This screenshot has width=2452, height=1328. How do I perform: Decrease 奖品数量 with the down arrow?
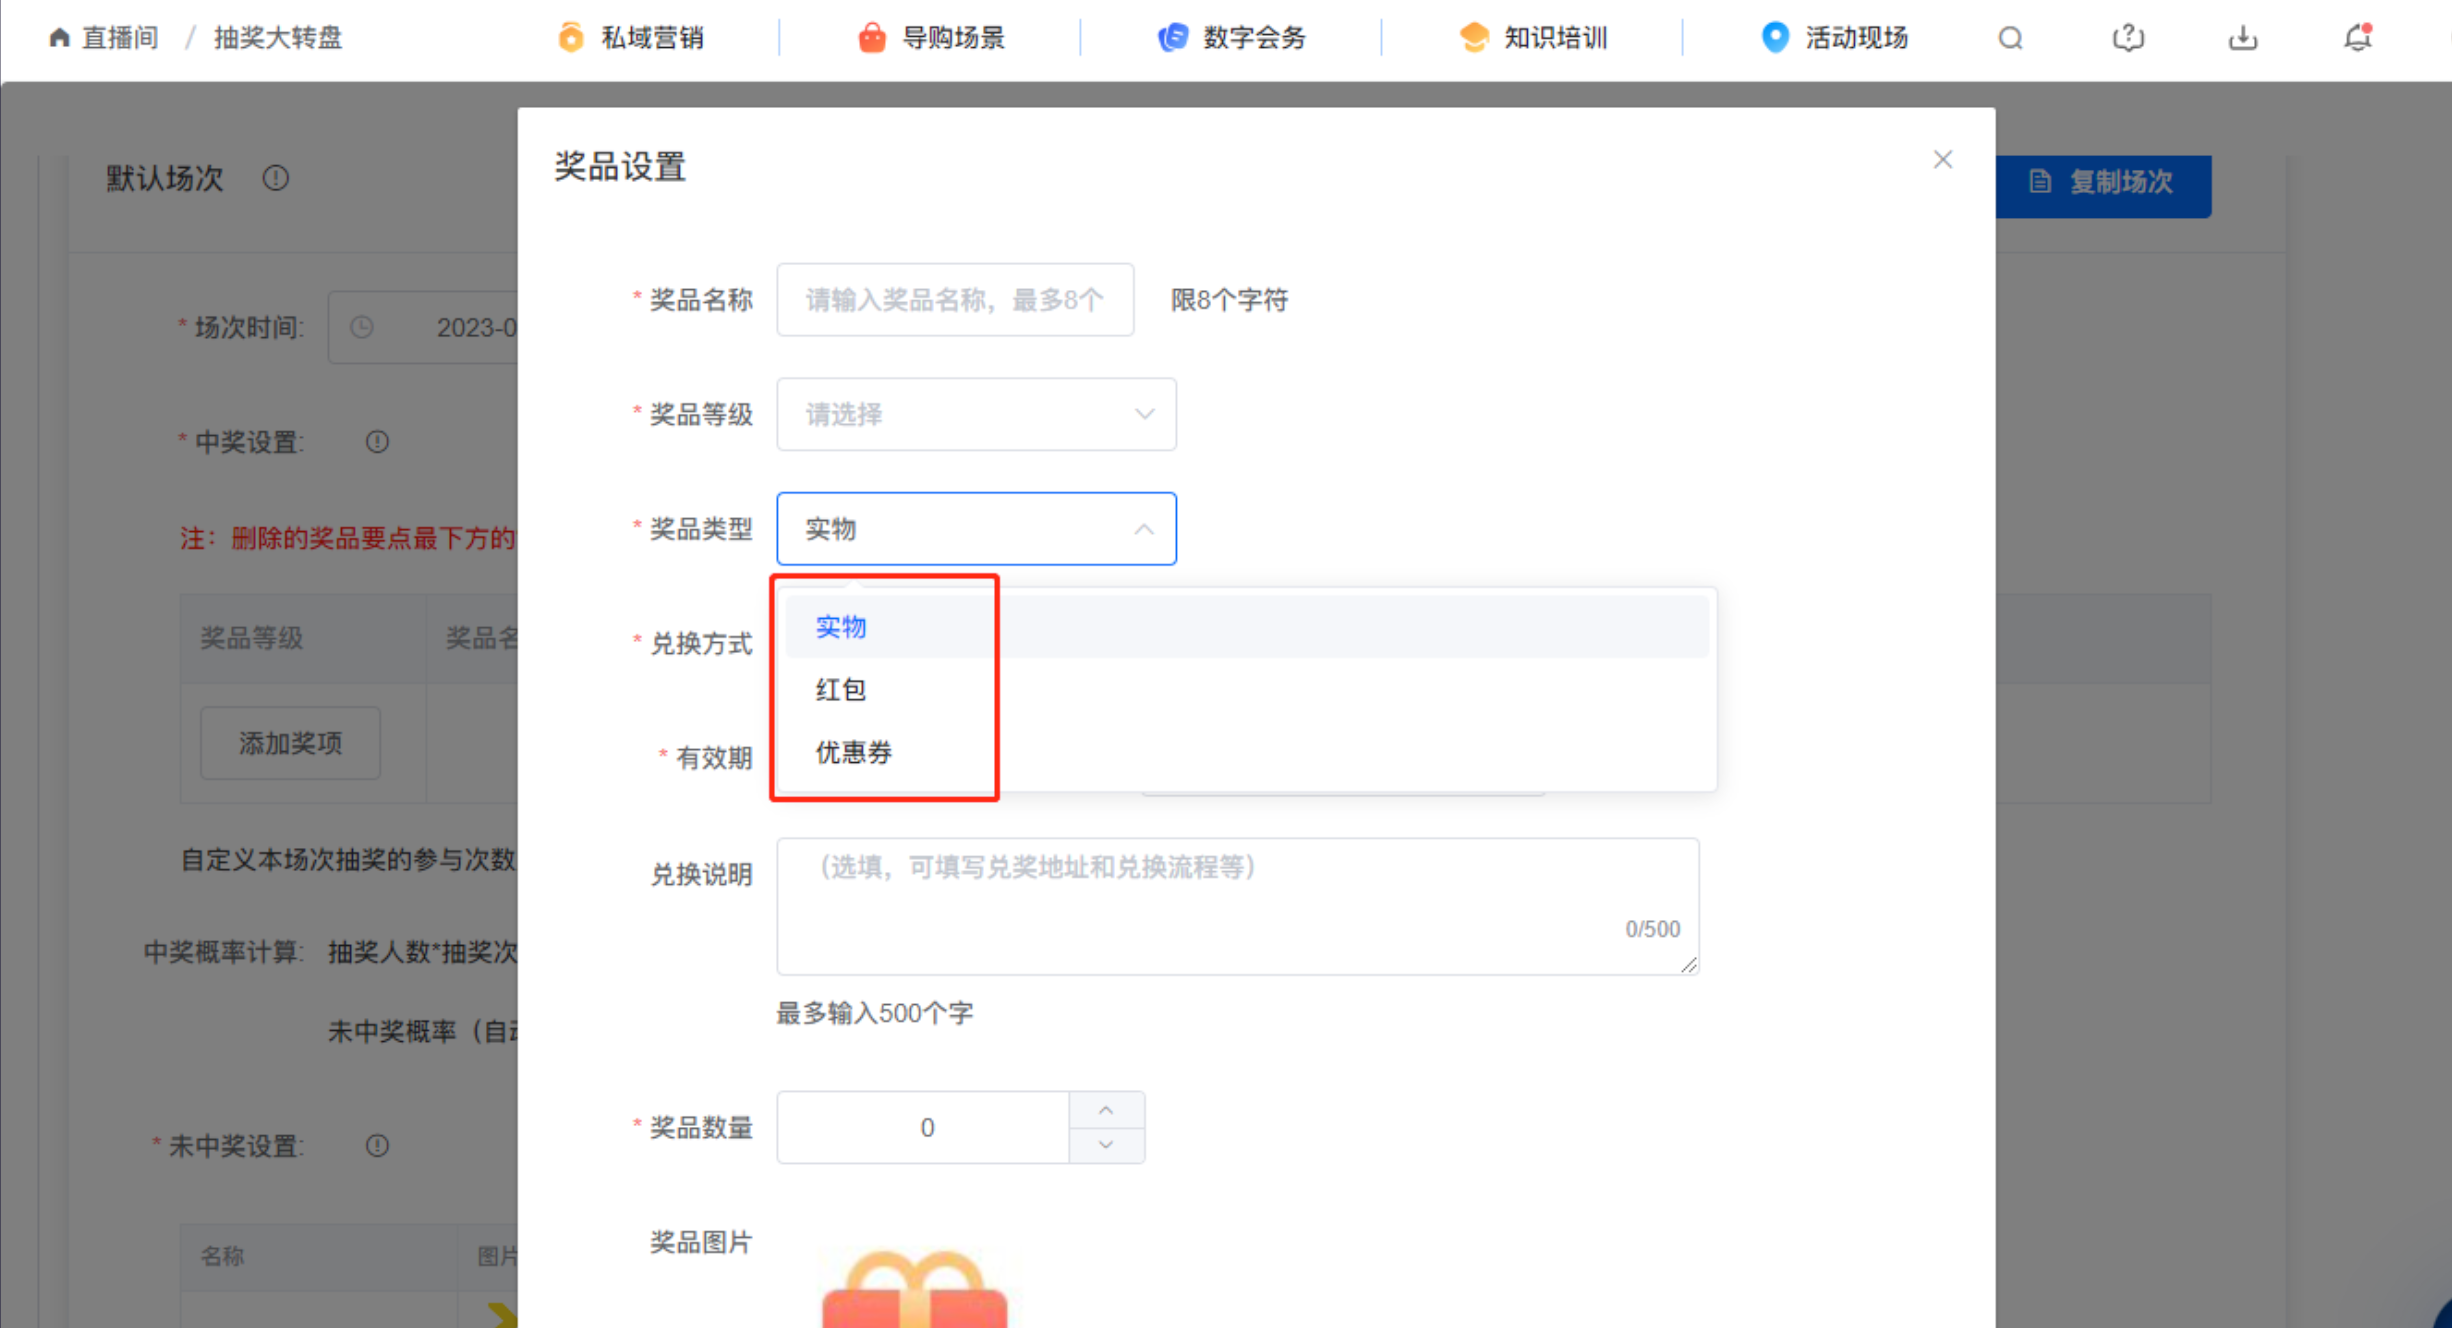pyautogui.click(x=1106, y=1144)
